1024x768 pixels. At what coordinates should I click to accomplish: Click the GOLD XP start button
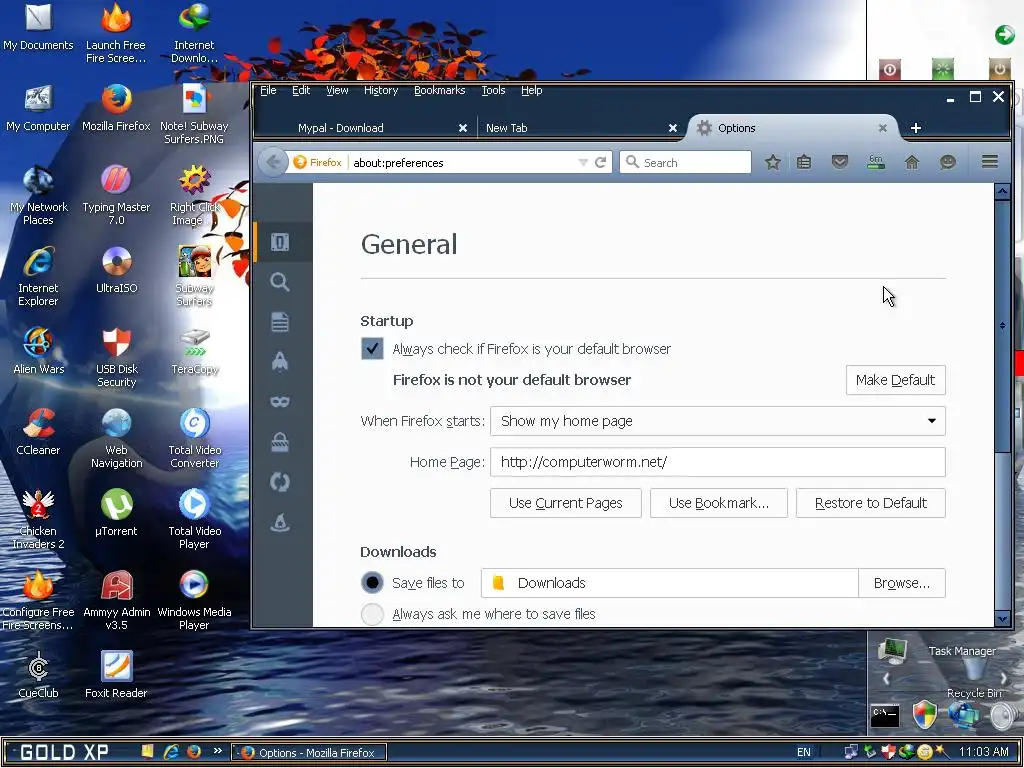coord(64,752)
